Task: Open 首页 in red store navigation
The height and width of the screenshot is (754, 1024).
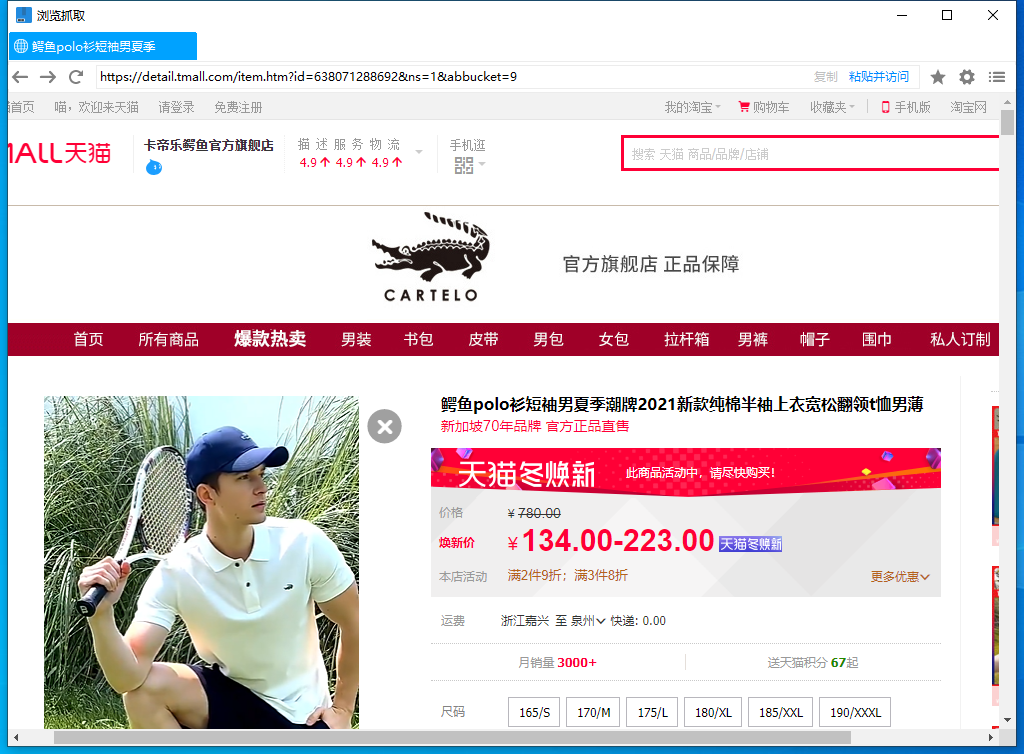Action: click(88, 339)
